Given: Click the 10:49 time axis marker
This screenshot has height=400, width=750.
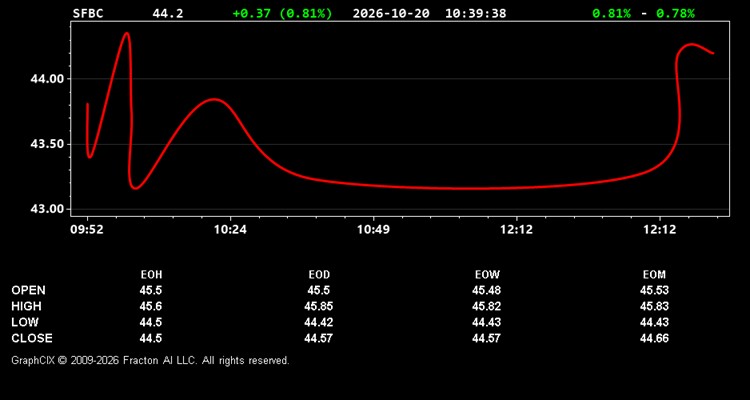Looking at the screenshot, I should [x=373, y=230].
